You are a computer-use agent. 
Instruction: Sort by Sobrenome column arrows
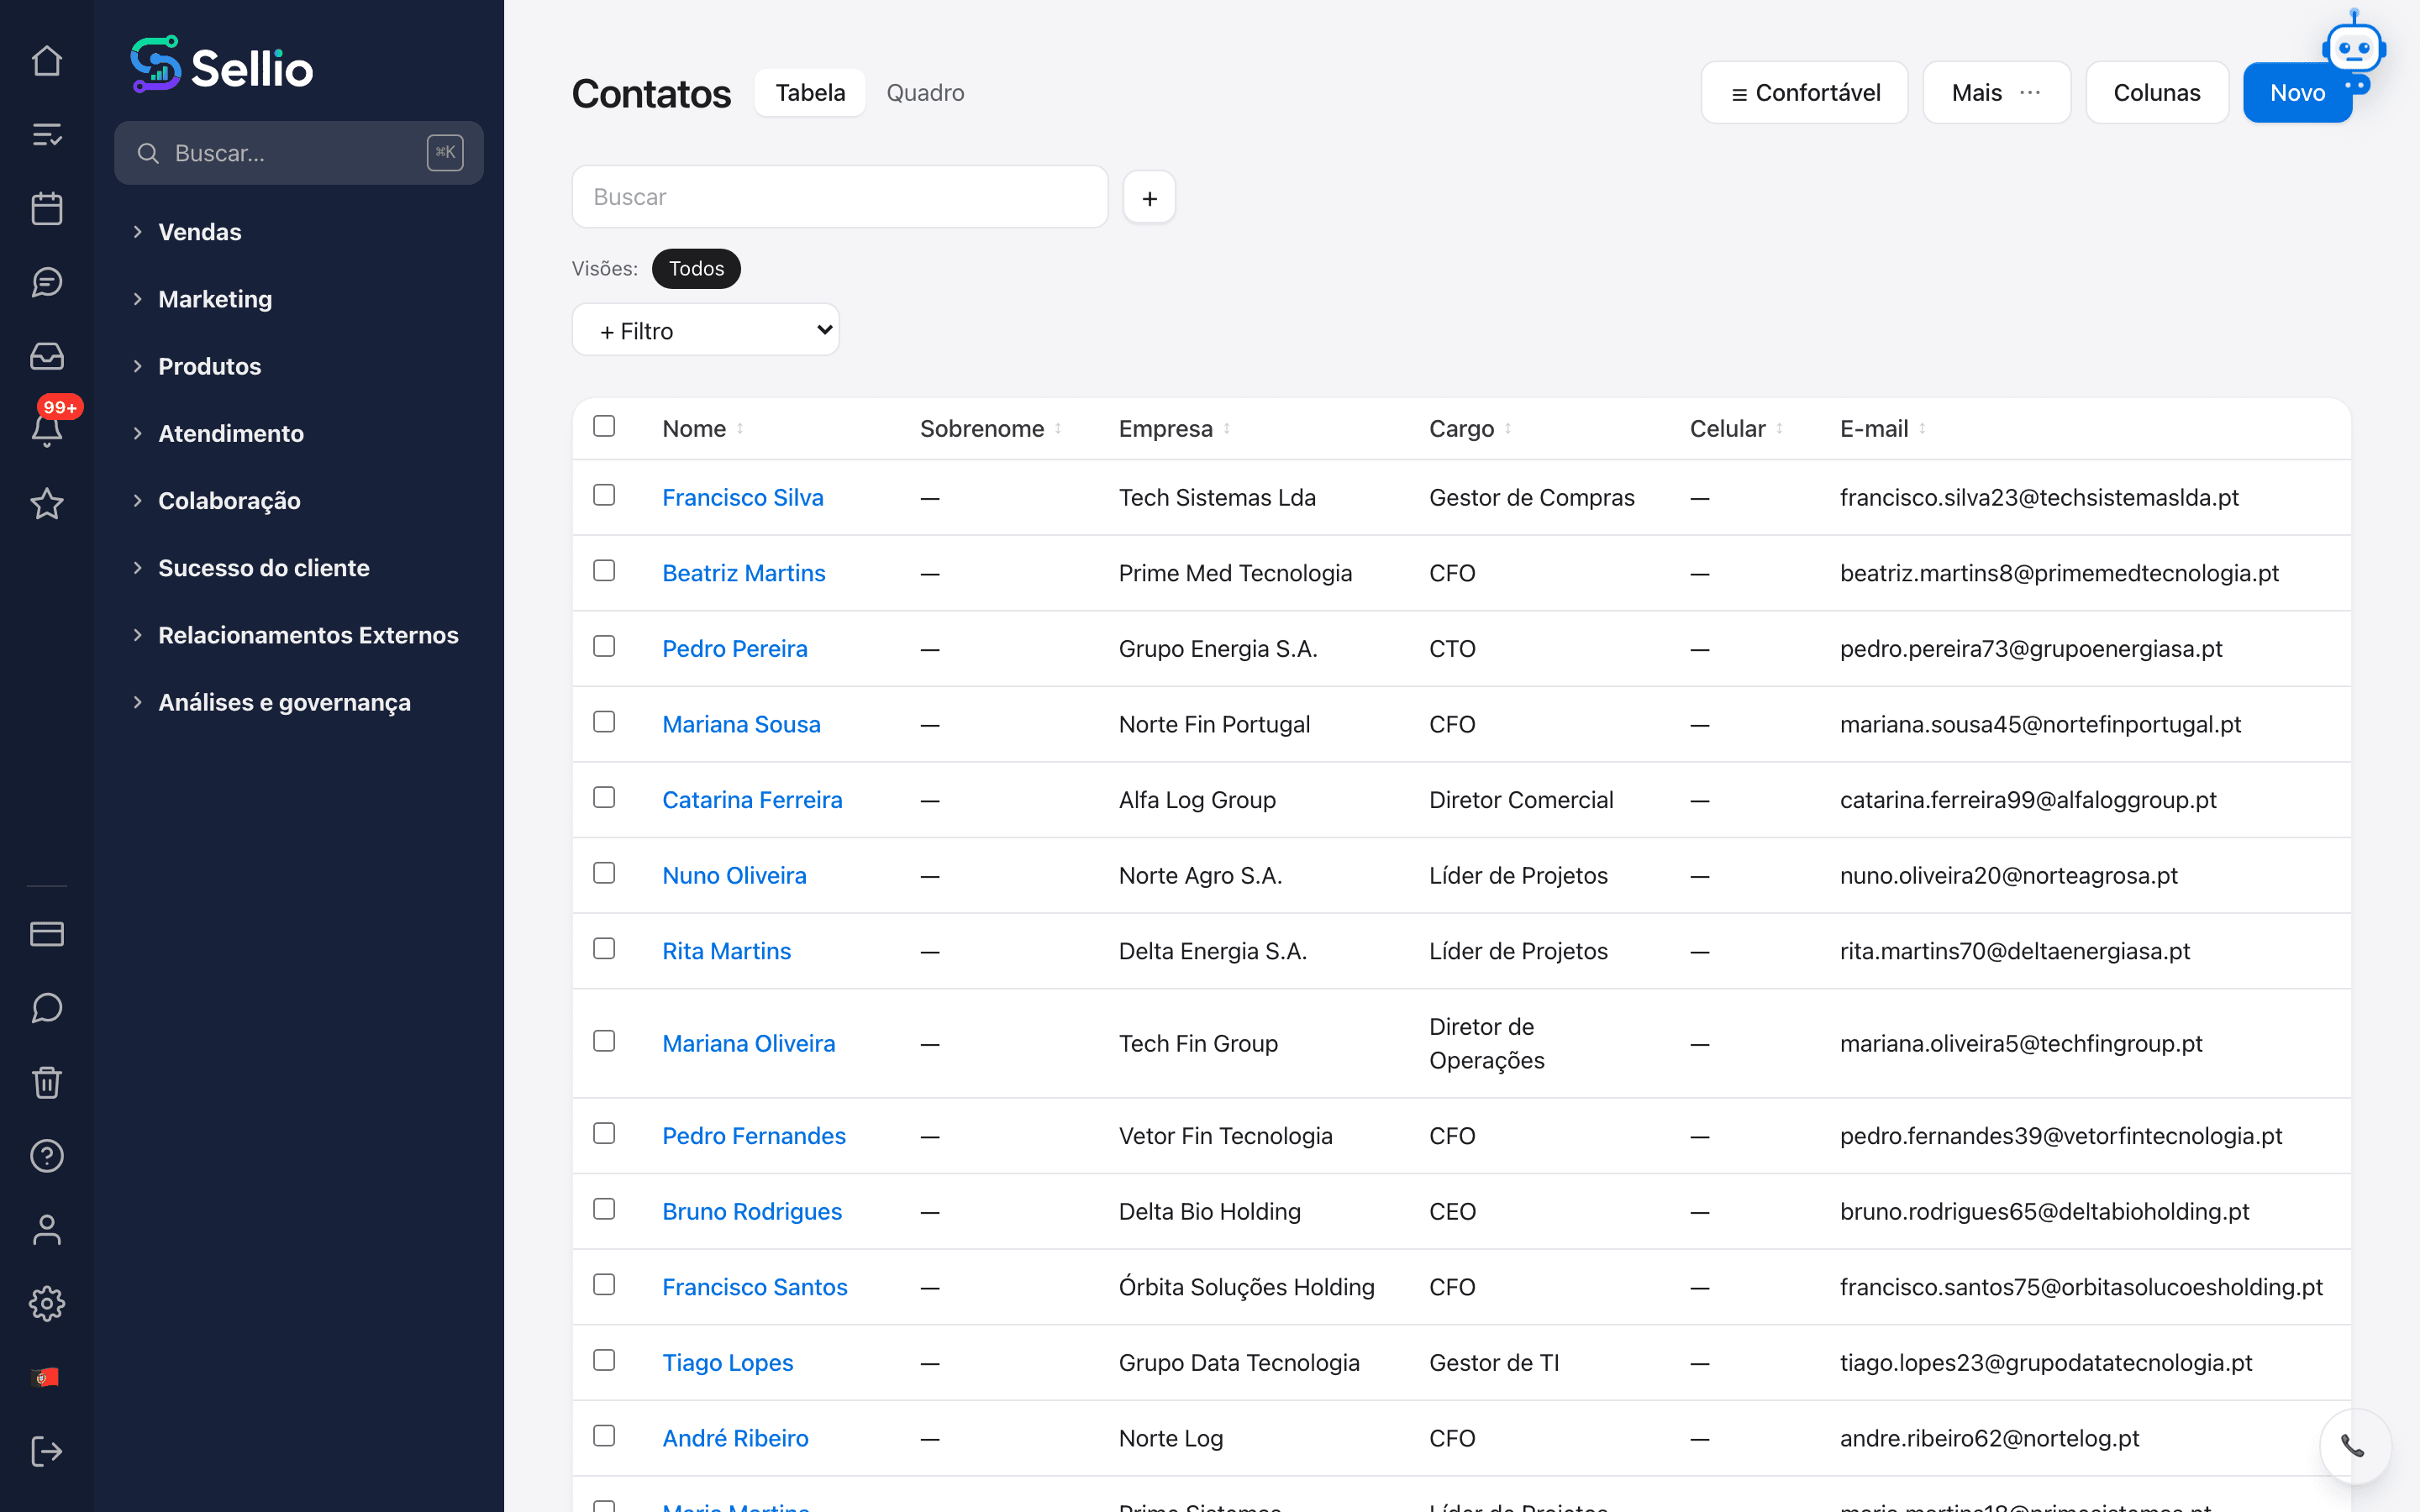point(1058,429)
